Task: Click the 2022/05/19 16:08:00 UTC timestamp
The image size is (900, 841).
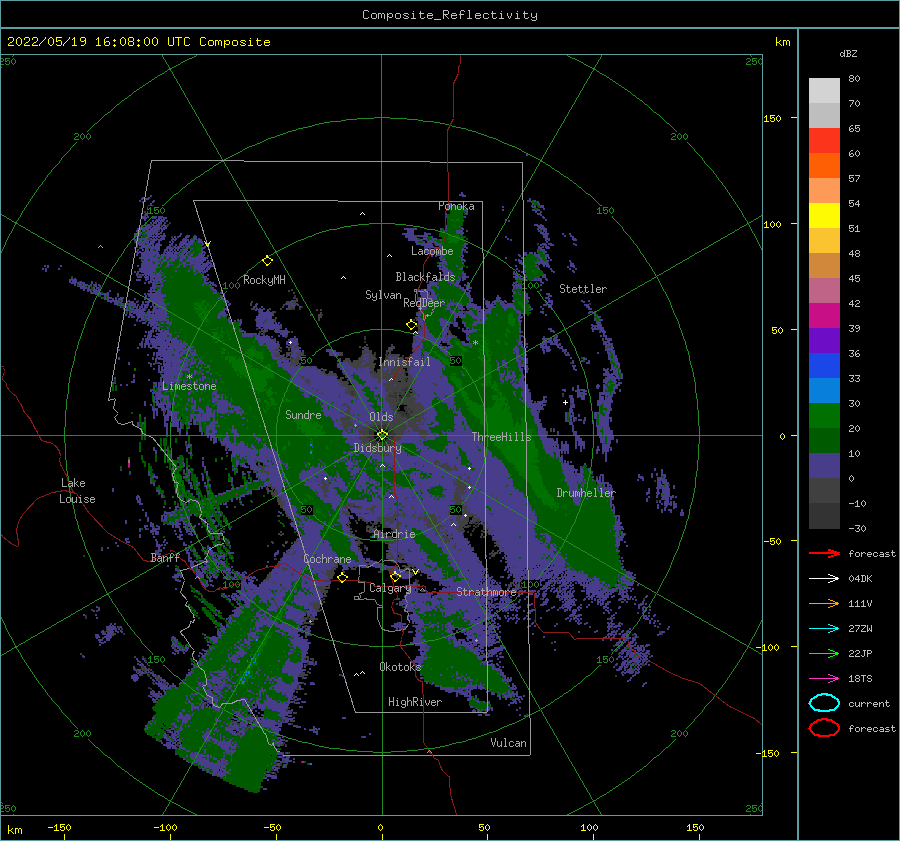Action: coord(138,42)
